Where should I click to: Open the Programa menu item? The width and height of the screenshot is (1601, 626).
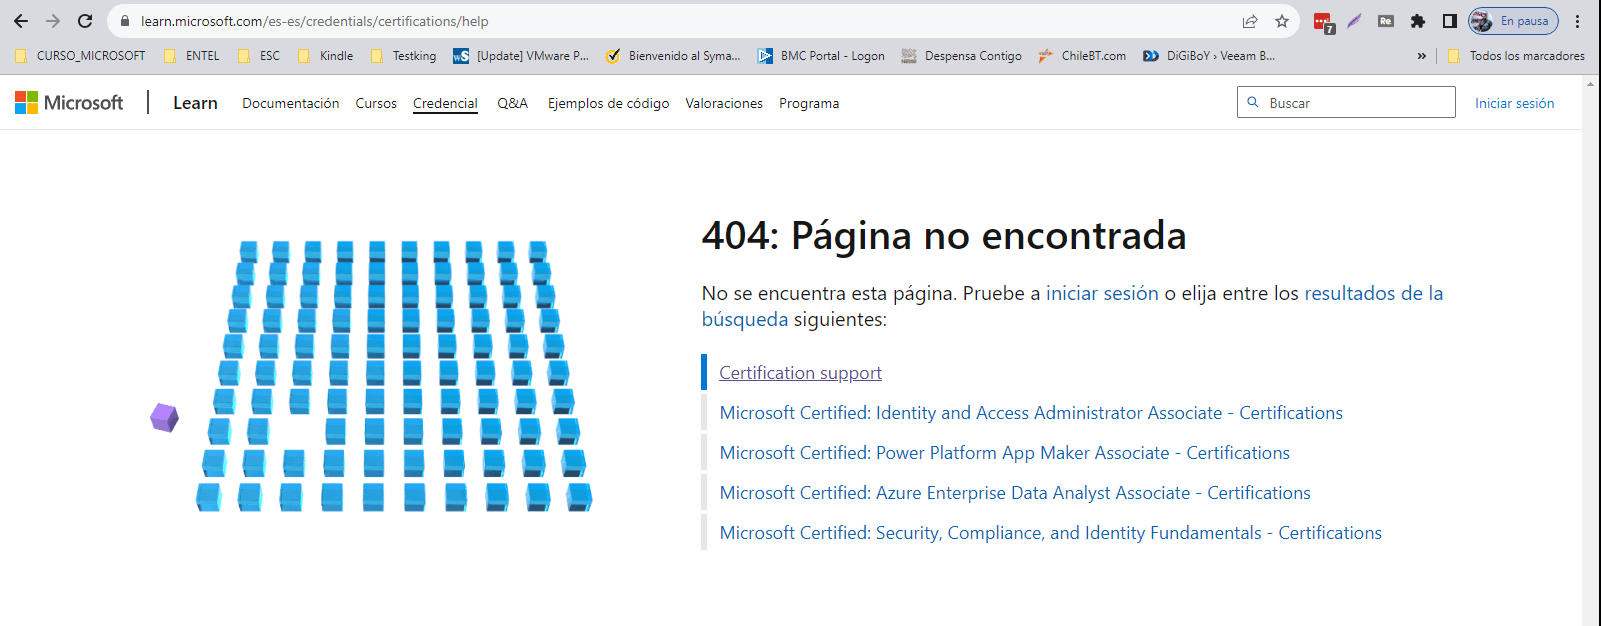(809, 103)
